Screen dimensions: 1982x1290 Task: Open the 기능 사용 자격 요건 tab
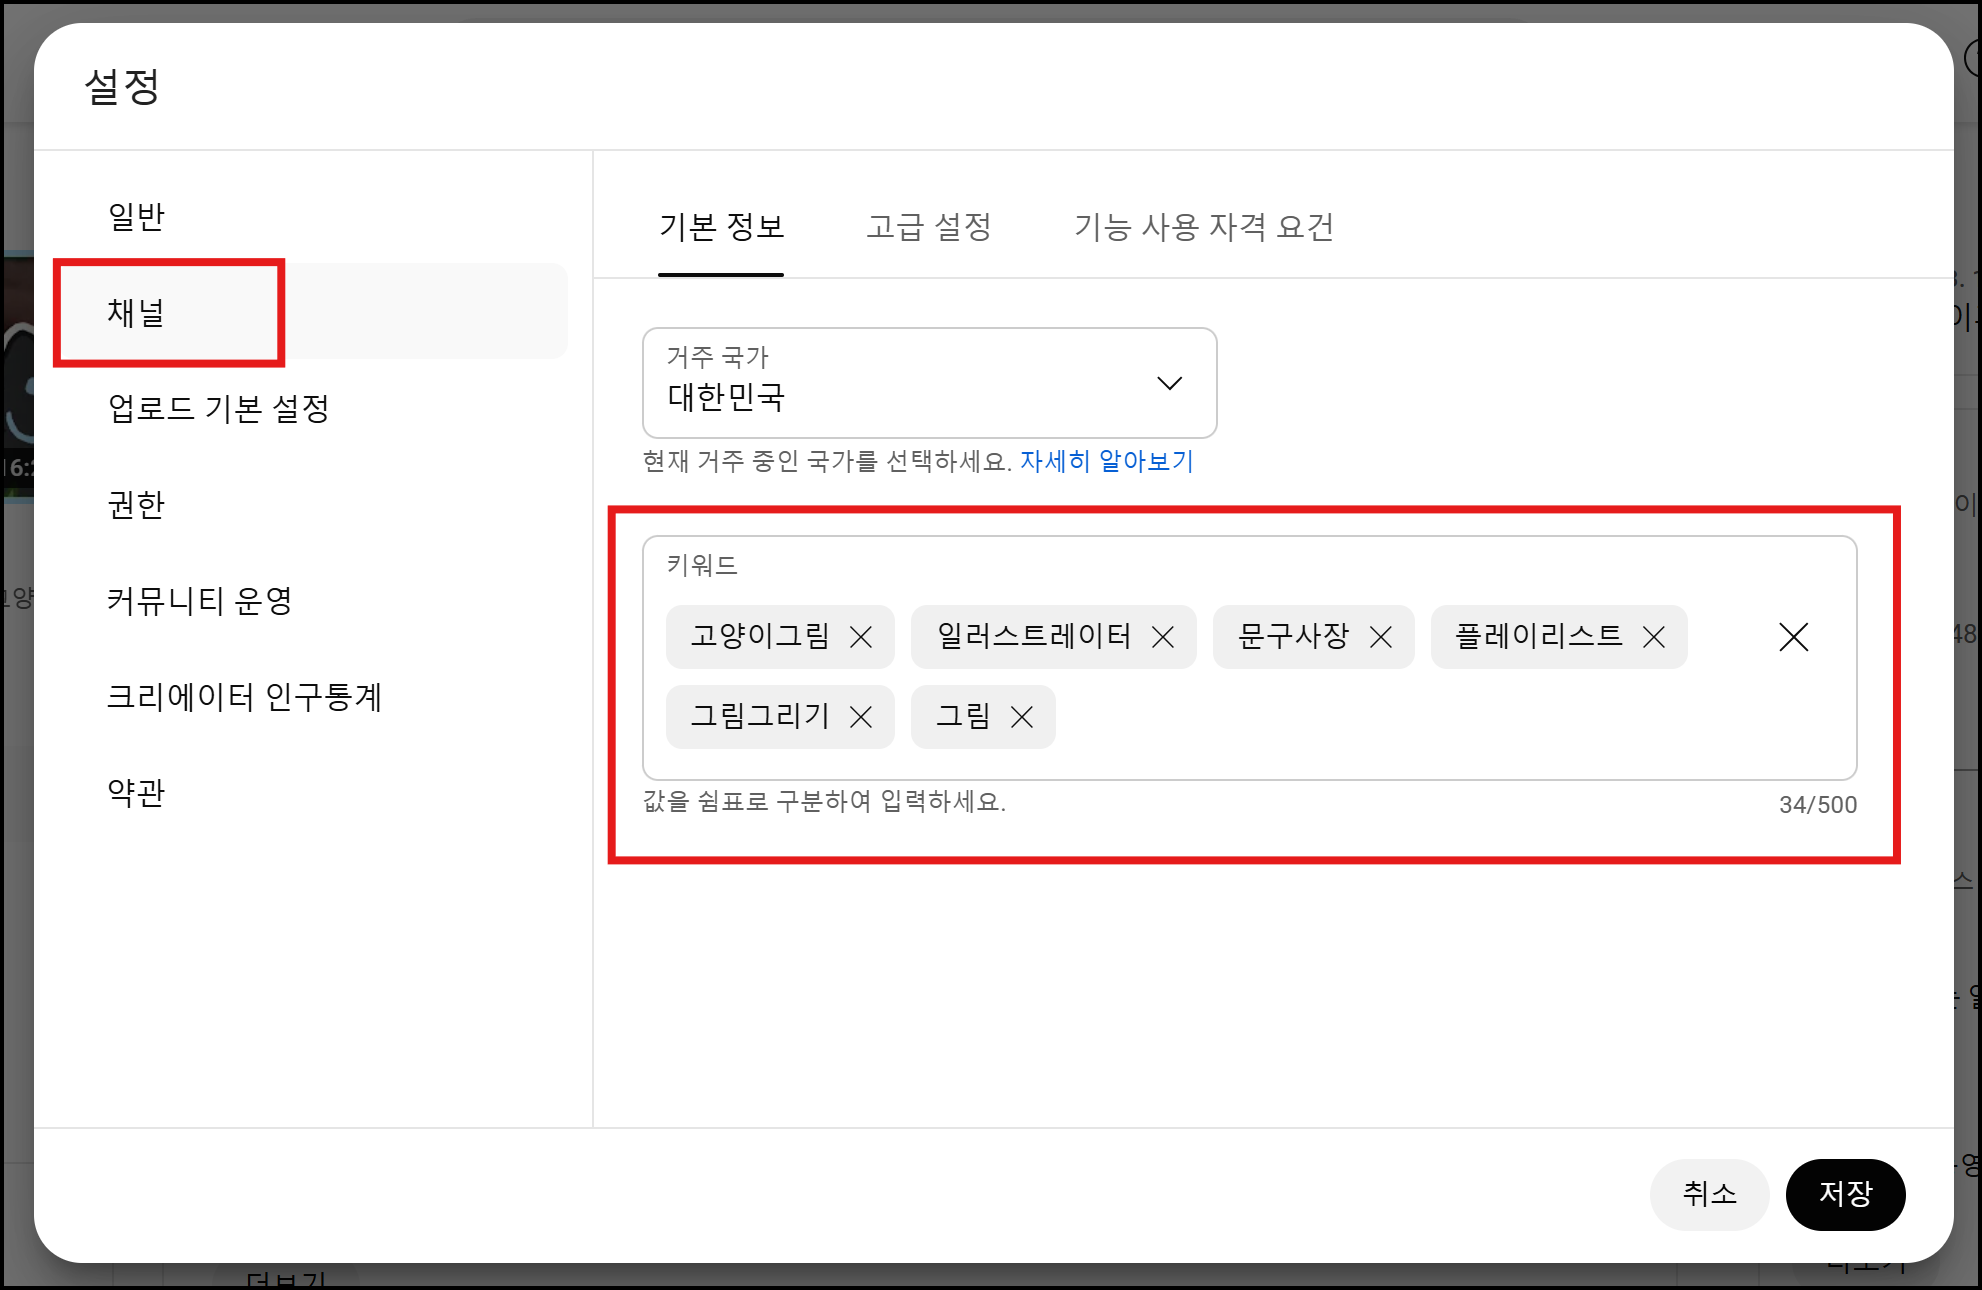(x=1203, y=227)
